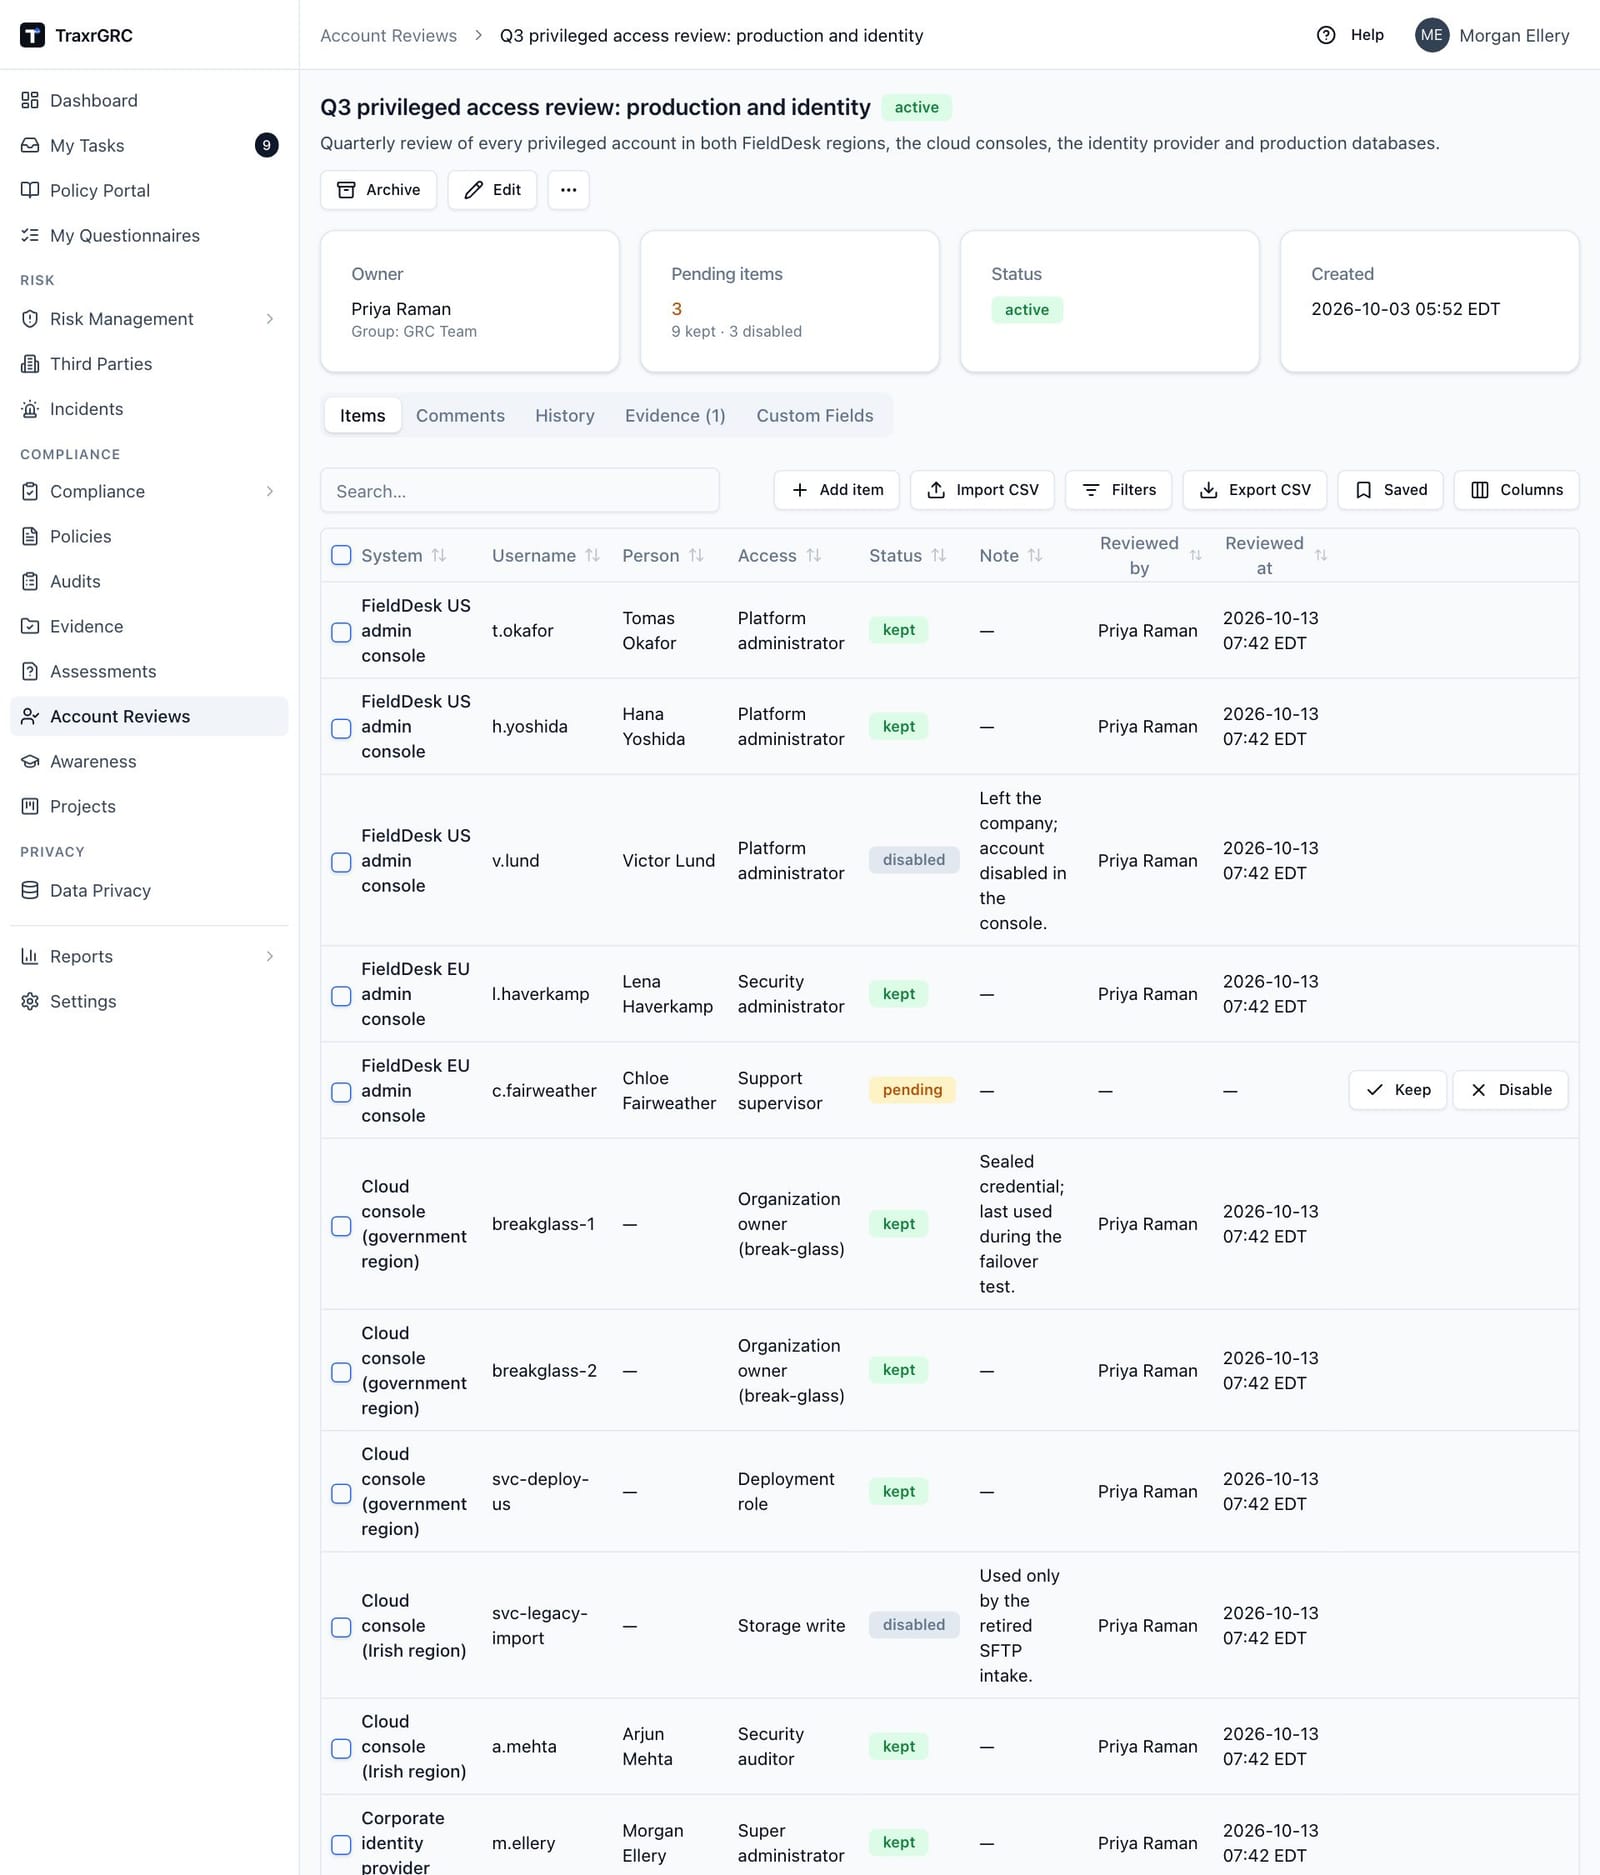Click Disable for c.fairweather
Screen dimensions: 1600x1875
click(x=1510, y=1090)
